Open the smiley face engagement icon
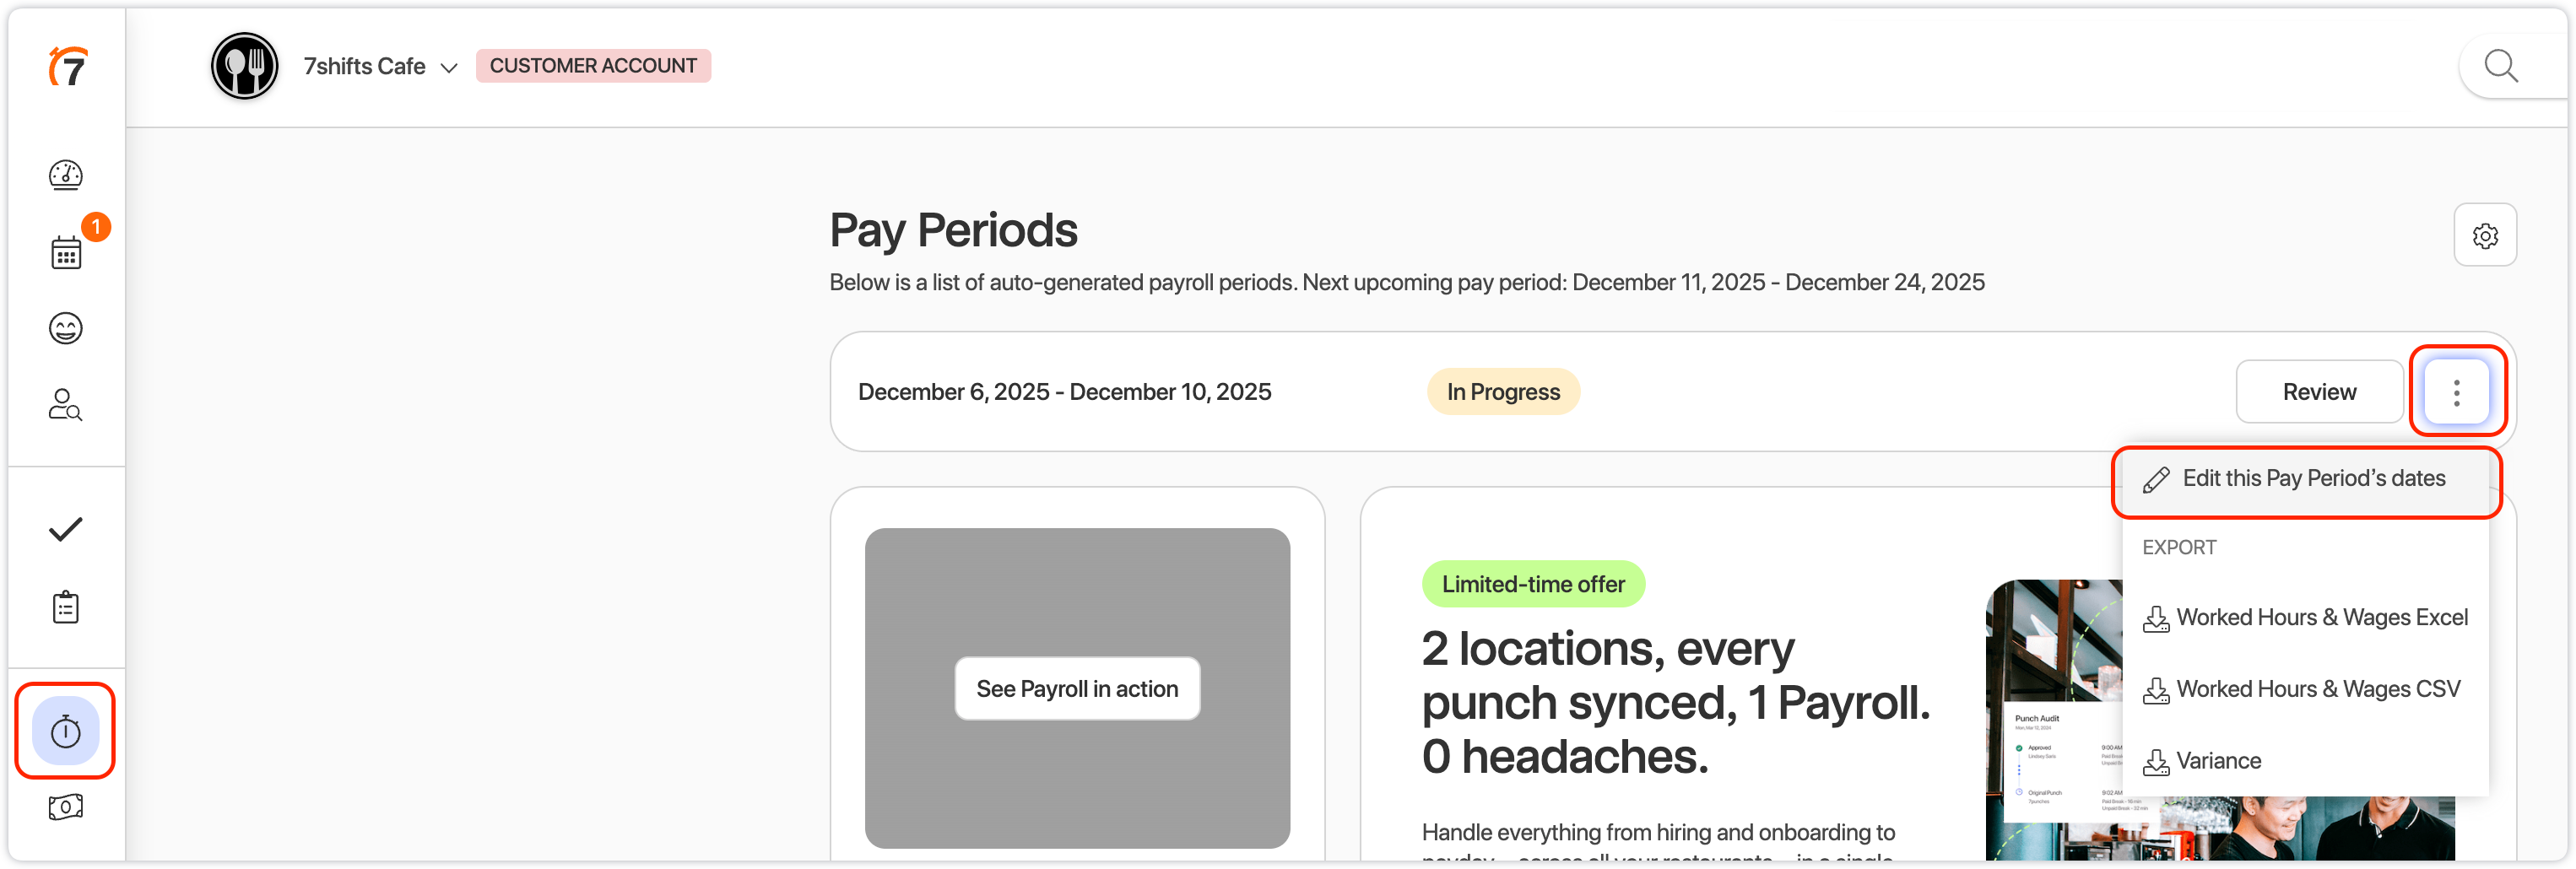 pyautogui.click(x=66, y=328)
